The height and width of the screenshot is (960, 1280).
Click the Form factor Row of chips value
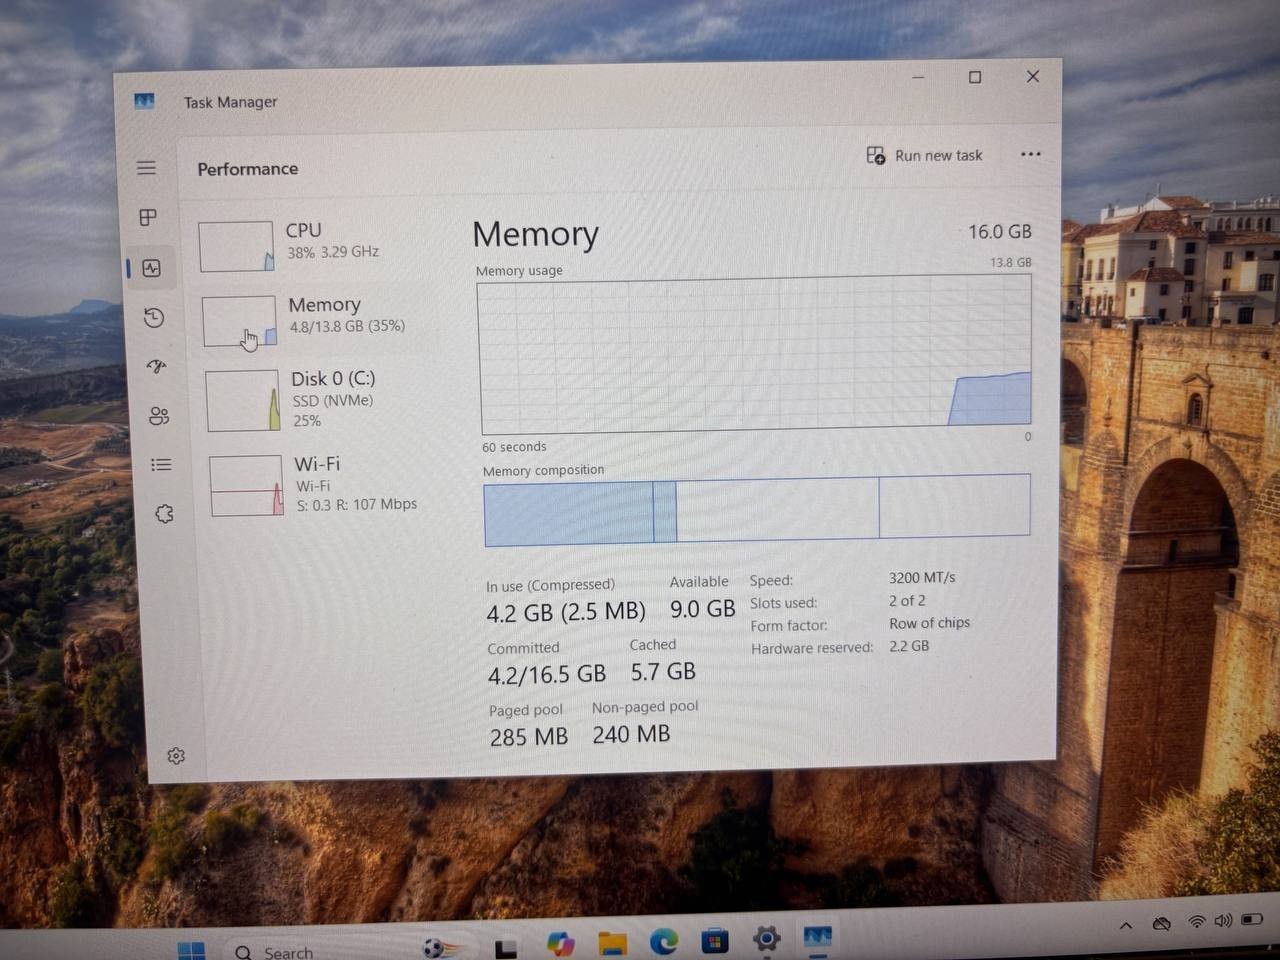929,622
